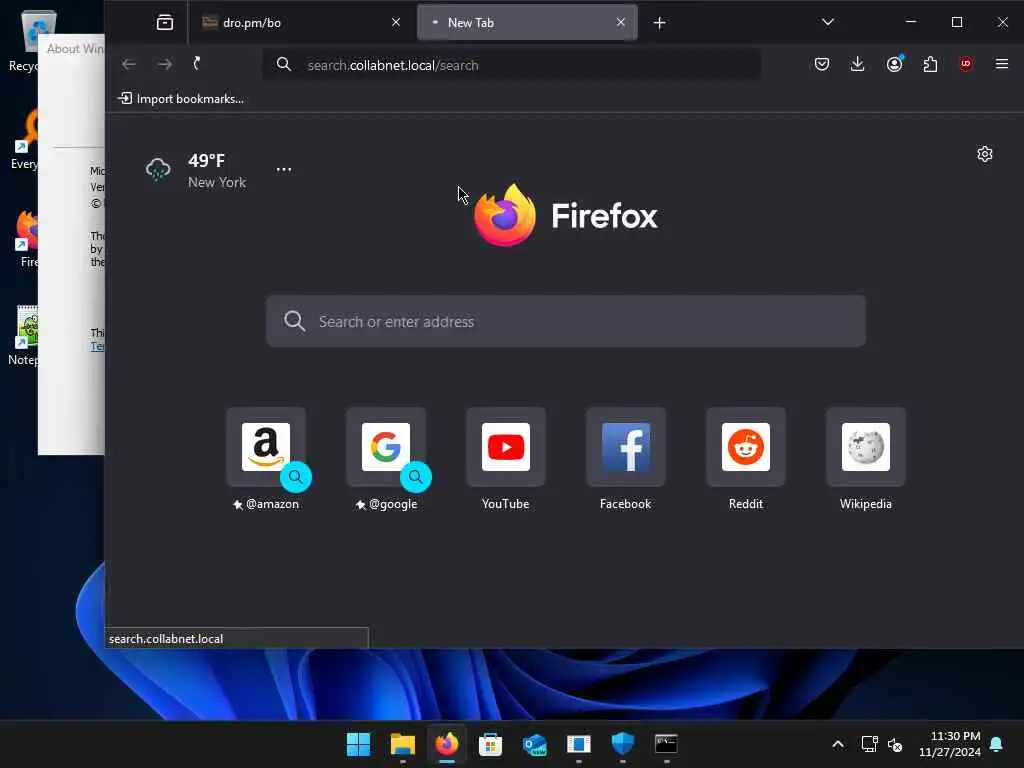Click Import bookmarks... in bookmarks toolbar
The image size is (1024, 768).
tap(181, 99)
